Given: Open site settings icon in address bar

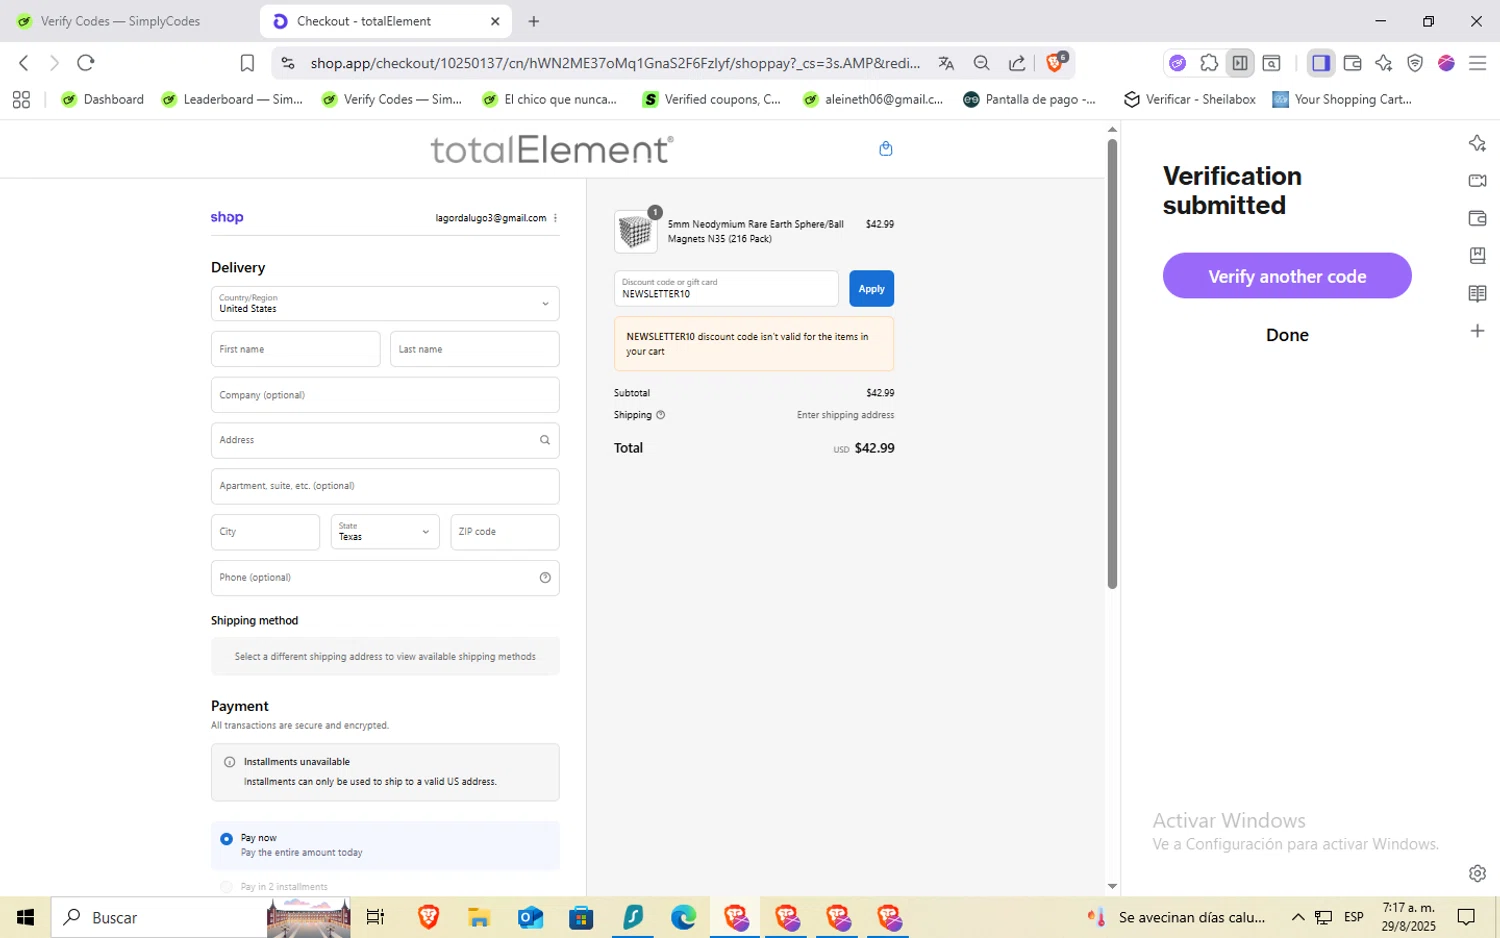Looking at the screenshot, I should pyautogui.click(x=288, y=63).
